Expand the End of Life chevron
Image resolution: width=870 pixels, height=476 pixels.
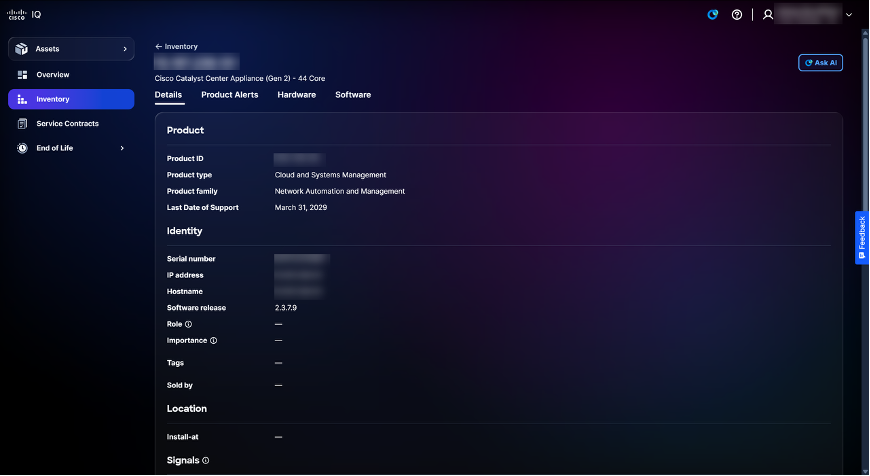coord(122,148)
